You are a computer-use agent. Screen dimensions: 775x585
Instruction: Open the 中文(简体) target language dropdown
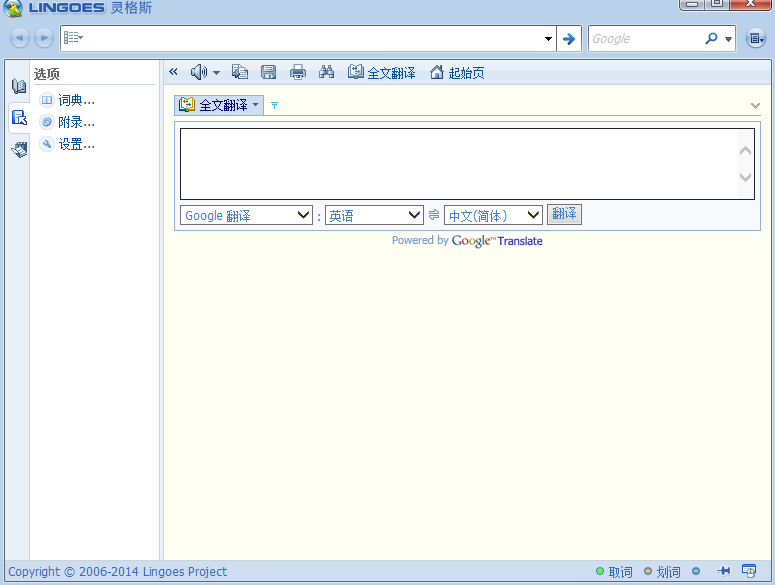(493, 215)
